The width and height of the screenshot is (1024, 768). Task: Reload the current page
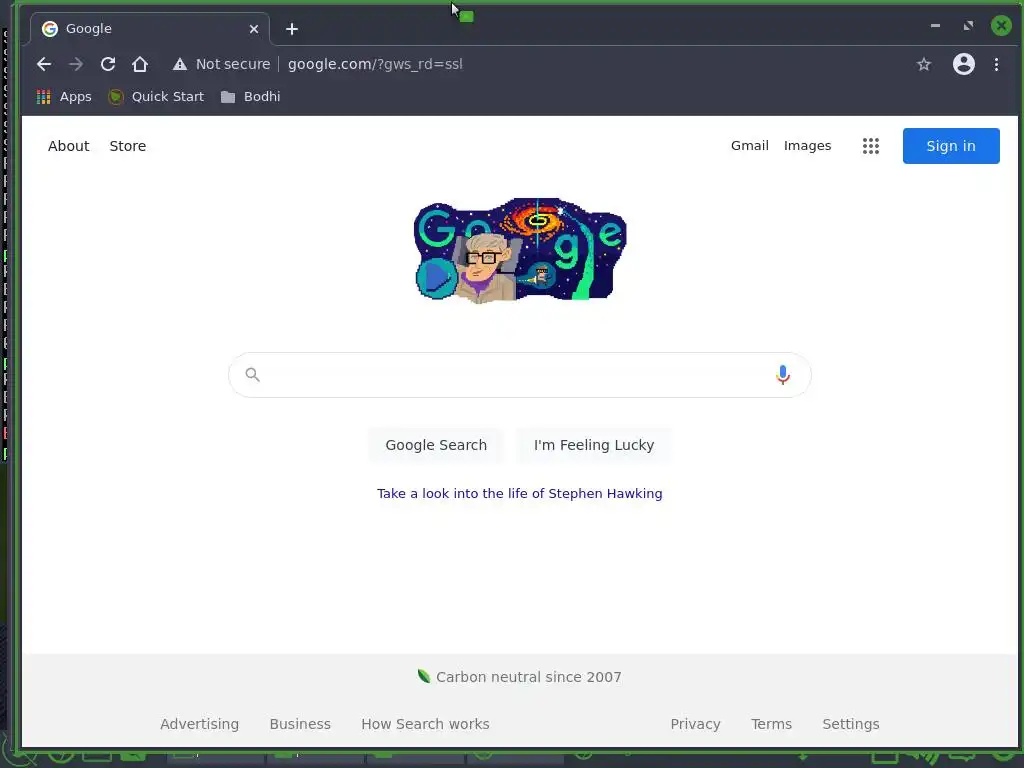(108, 64)
